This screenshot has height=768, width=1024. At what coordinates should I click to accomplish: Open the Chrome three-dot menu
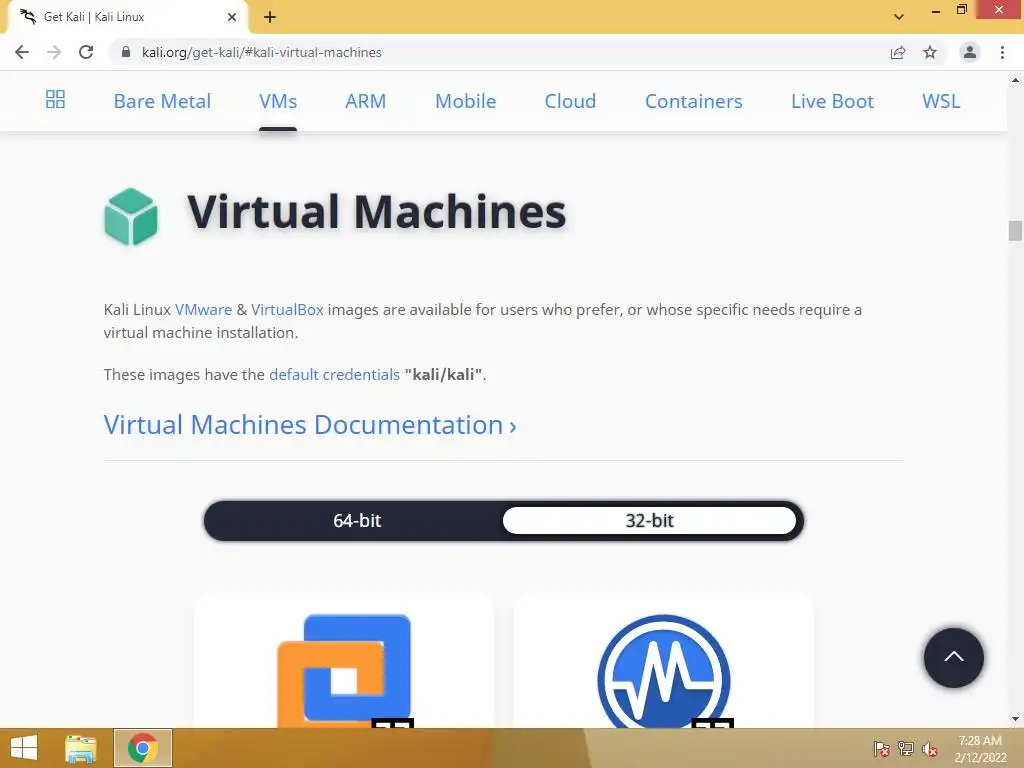tap(1002, 52)
